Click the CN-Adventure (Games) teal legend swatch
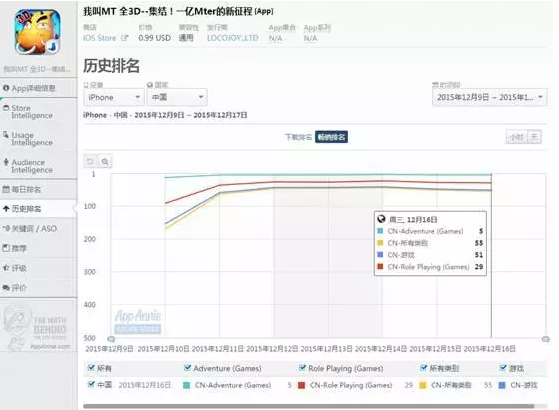Screen dimensions: 559x410 [x=186, y=385]
